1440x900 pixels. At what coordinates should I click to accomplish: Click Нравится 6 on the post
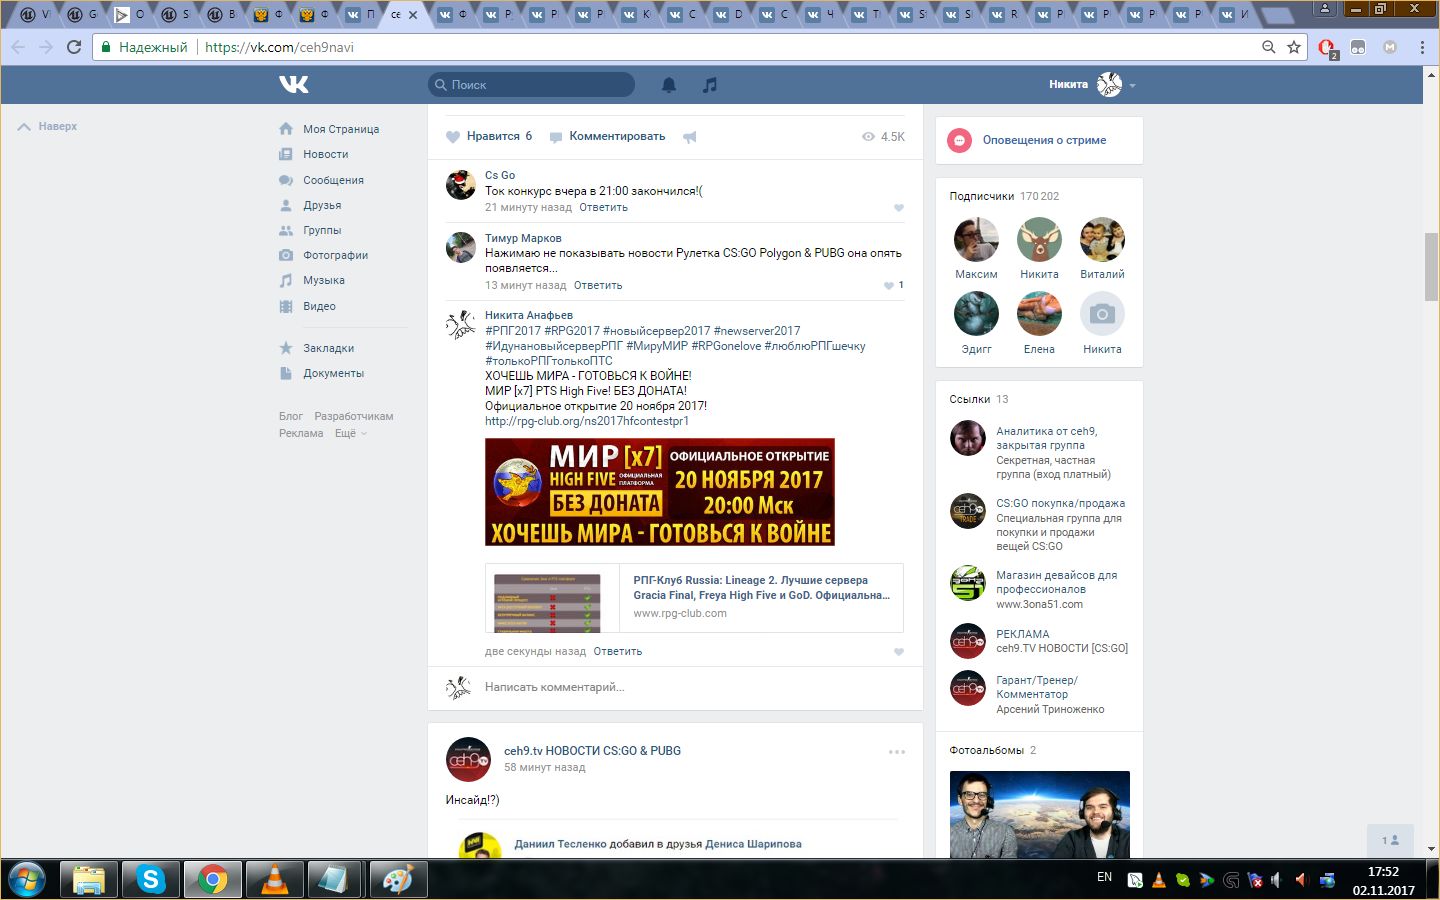coord(489,137)
